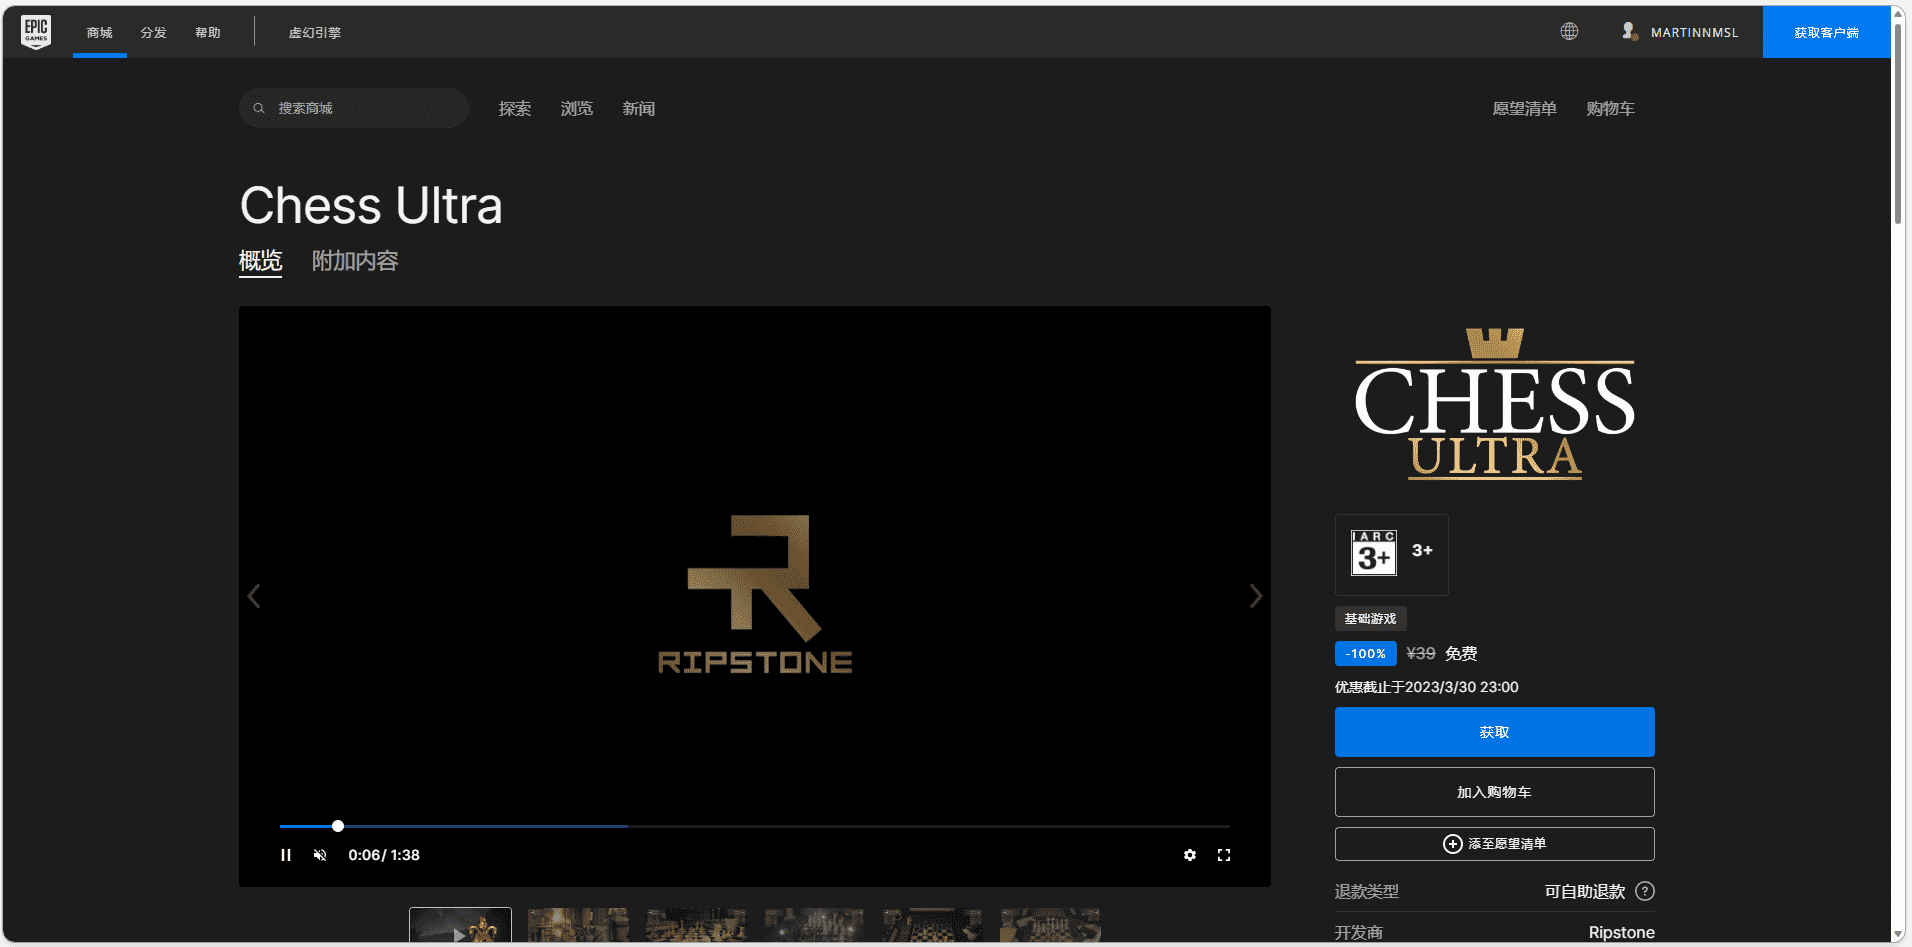Select the second screenshot thumbnail
The width and height of the screenshot is (1912, 947).
click(578, 925)
